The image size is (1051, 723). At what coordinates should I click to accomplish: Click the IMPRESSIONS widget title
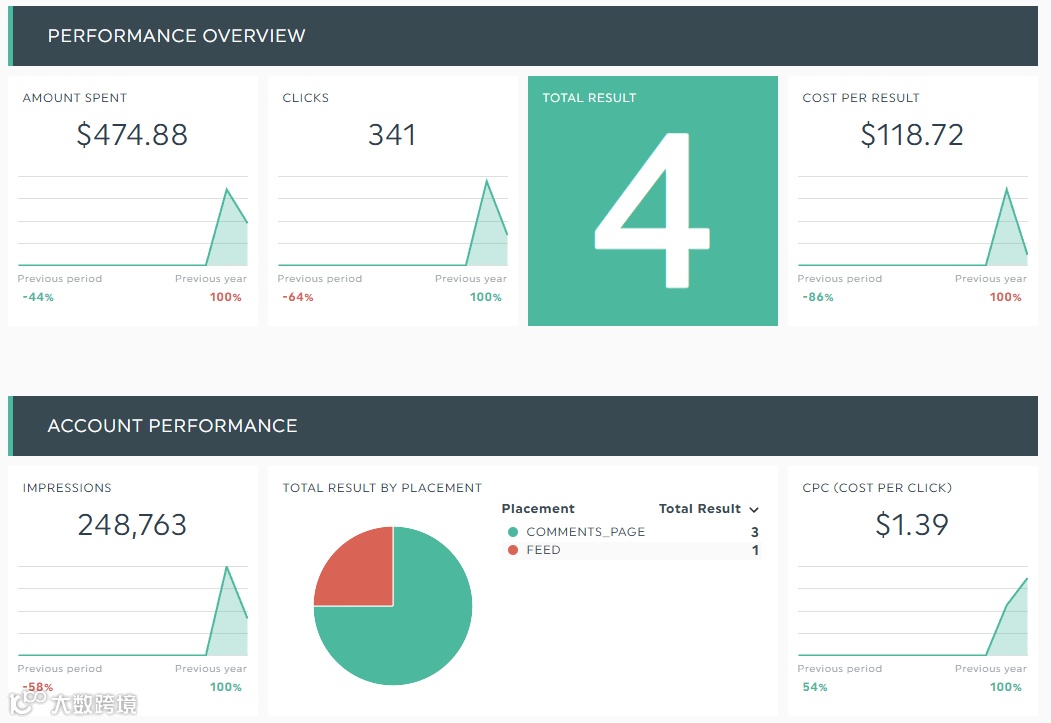(67, 488)
